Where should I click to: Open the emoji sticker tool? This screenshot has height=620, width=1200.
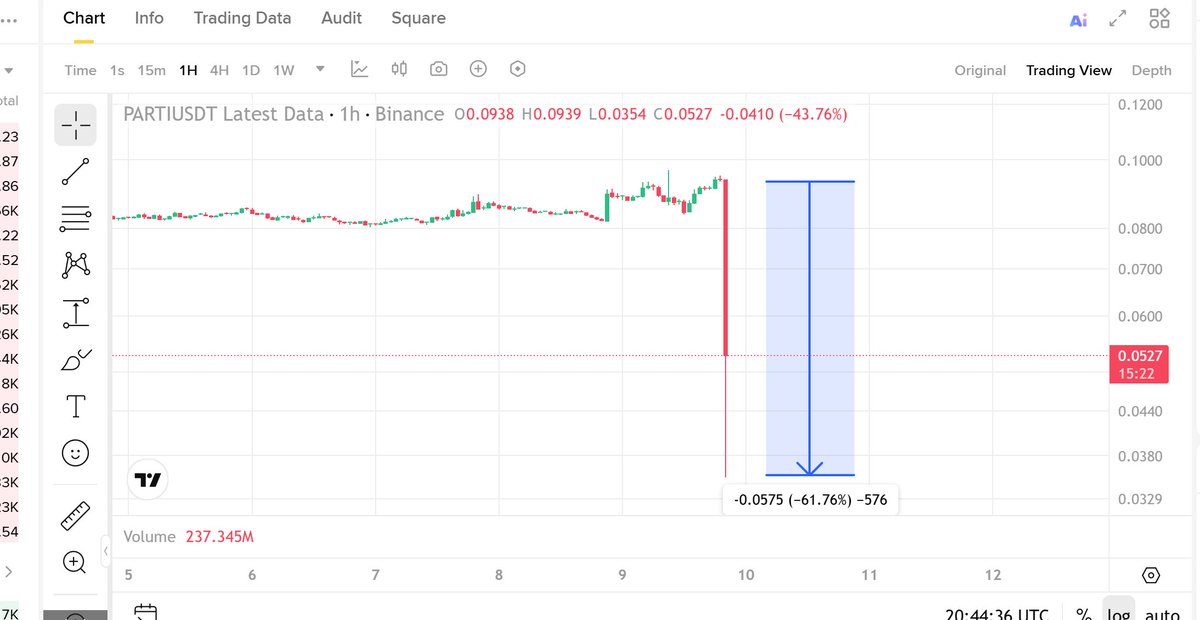[76, 453]
